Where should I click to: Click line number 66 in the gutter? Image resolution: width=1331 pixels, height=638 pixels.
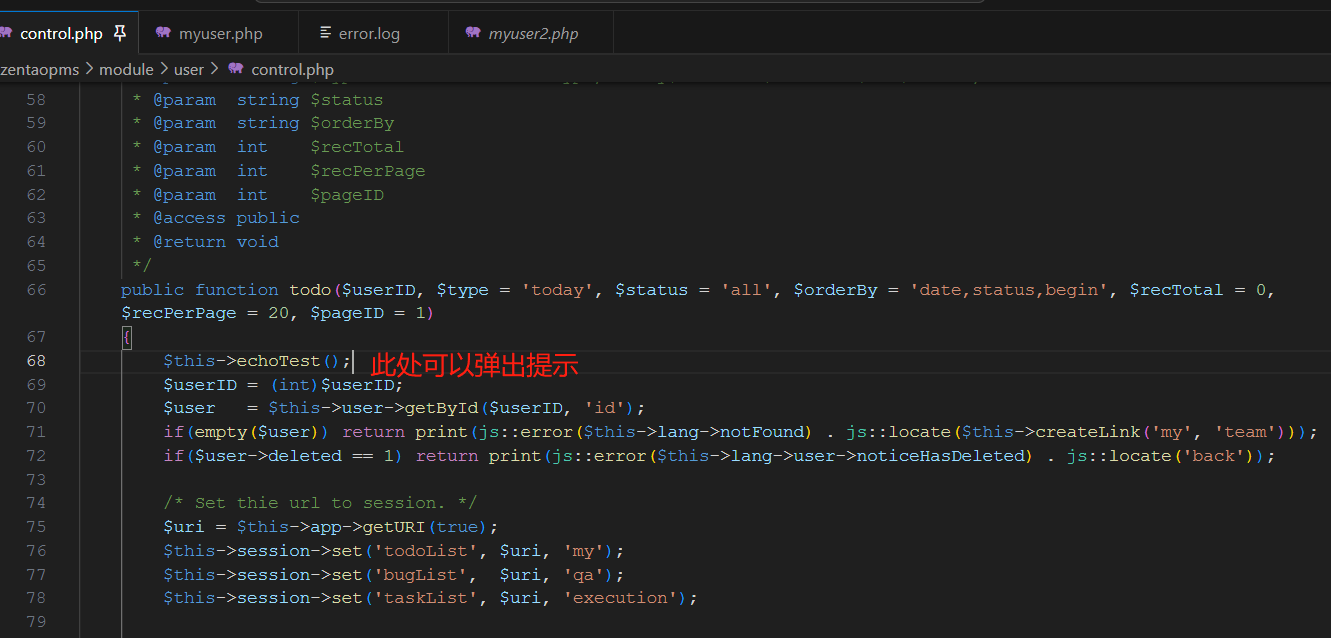coord(36,290)
